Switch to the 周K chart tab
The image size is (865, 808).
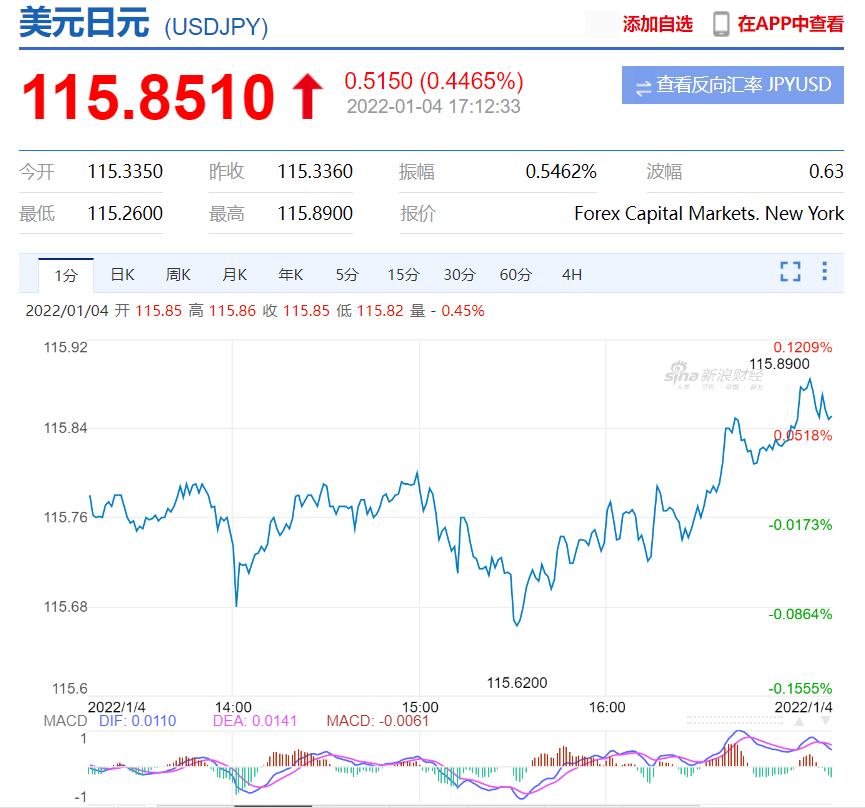click(x=178, y=274)
